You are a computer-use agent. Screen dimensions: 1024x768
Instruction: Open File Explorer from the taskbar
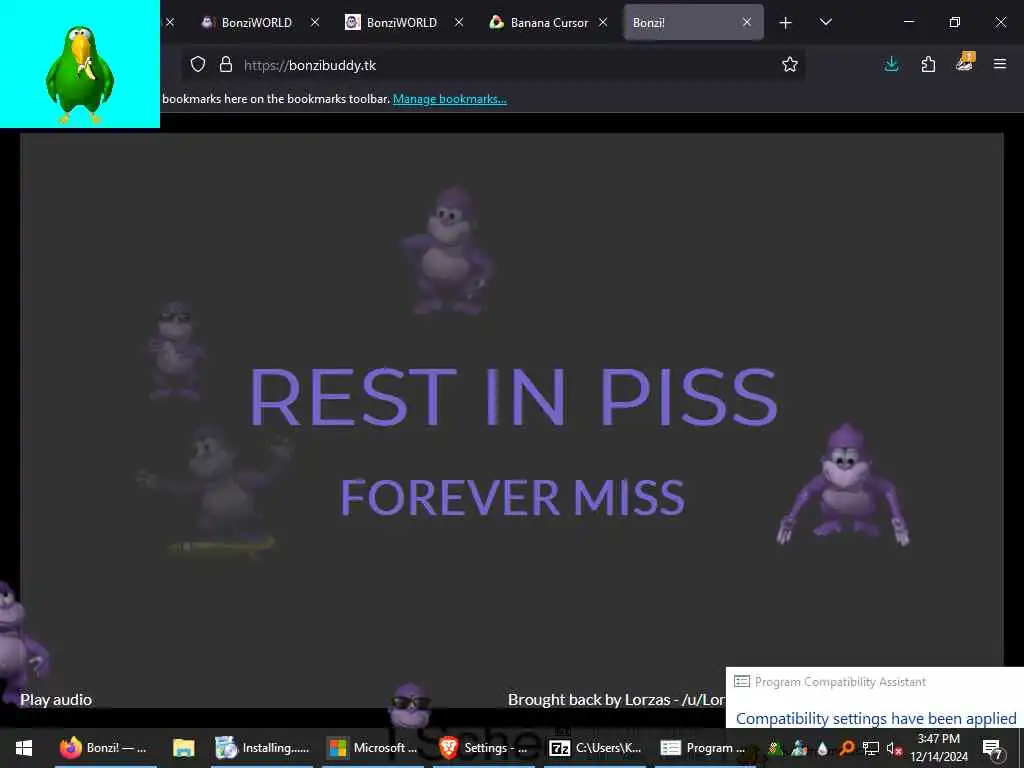point(184,748)
